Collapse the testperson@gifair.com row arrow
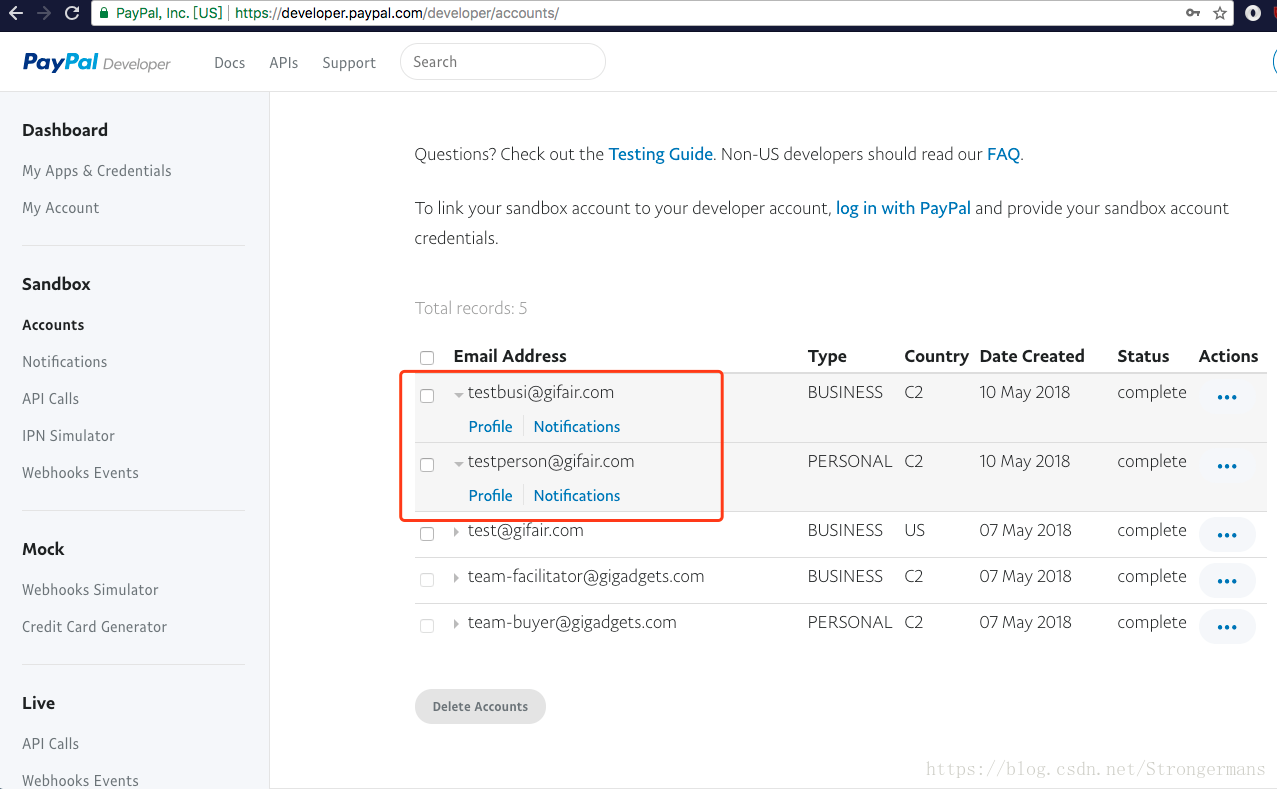This screenshot has width=1277, height=789. click(458, 464)
